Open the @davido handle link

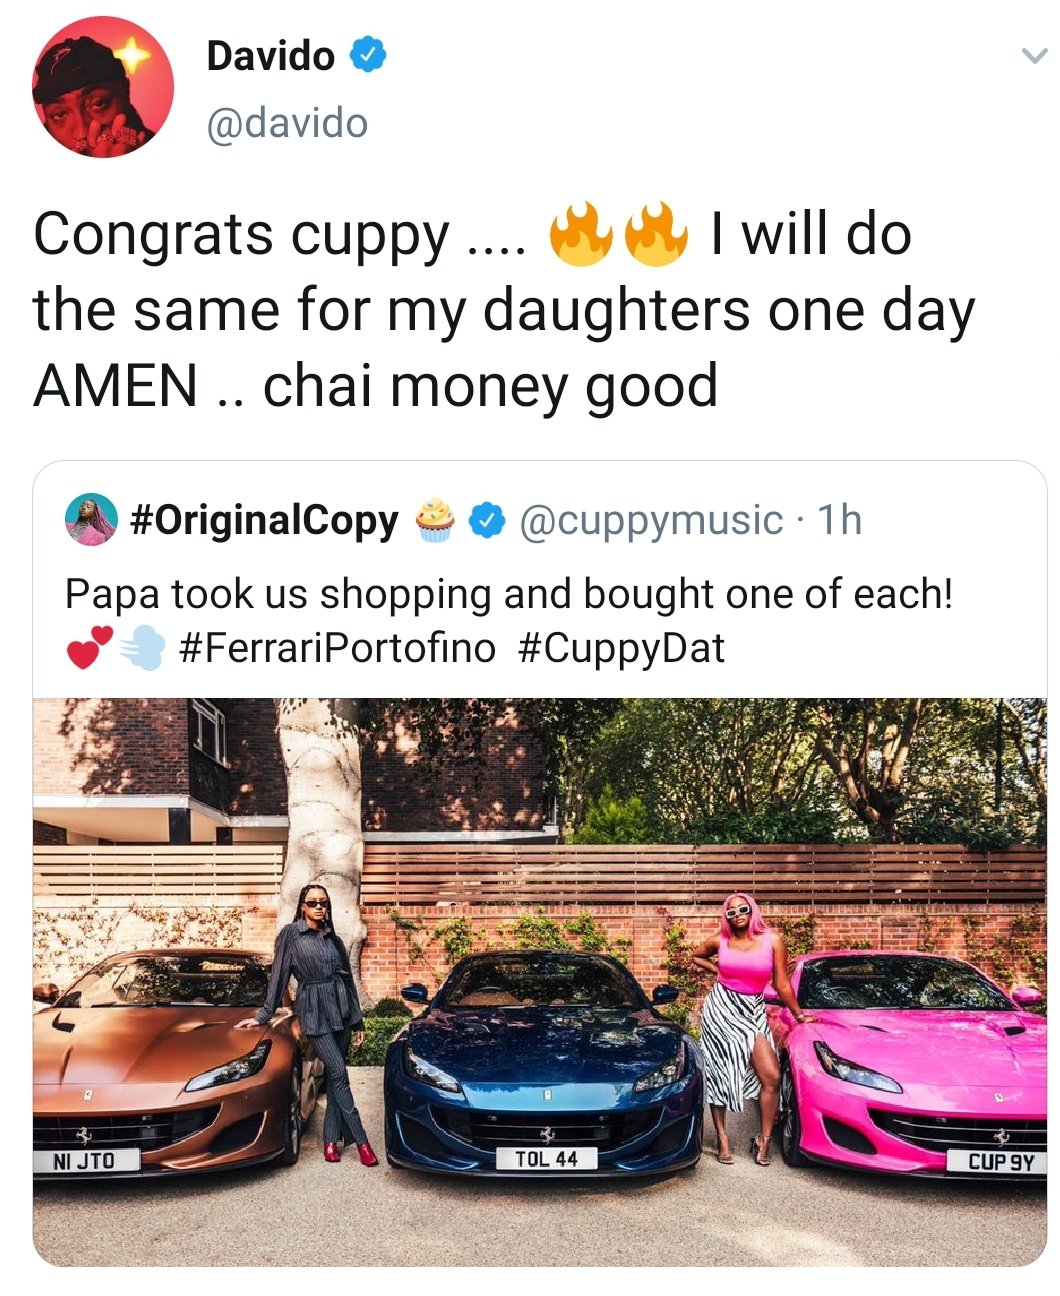(x=287, y=123)
